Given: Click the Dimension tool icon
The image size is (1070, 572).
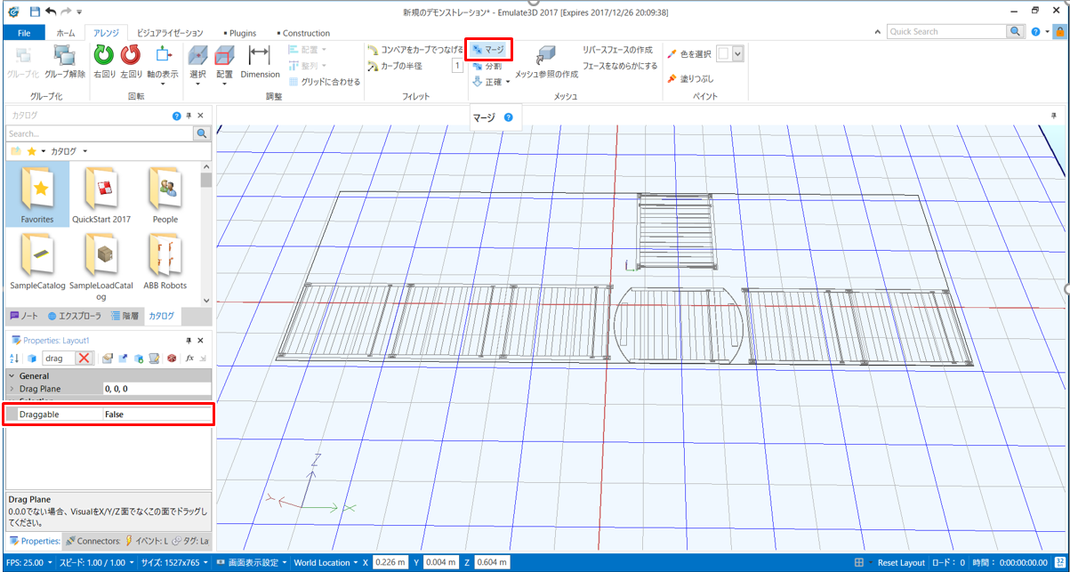Looking at the screenshot, I should point(259,56).
